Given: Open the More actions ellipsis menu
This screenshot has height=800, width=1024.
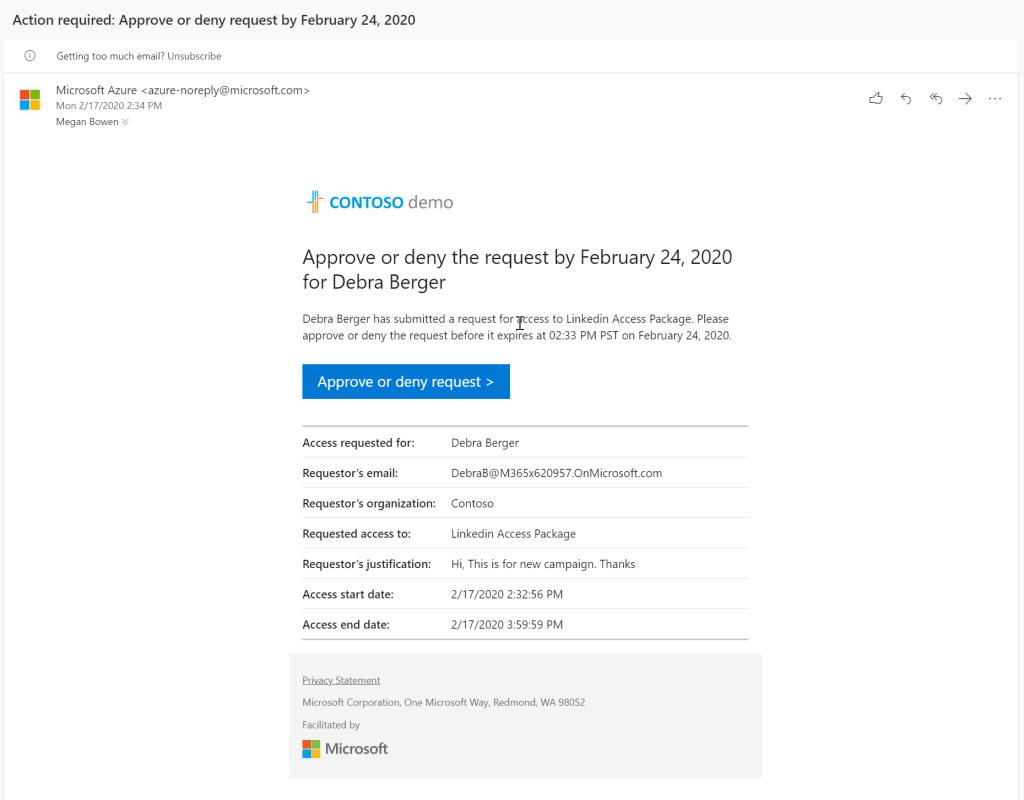Looking at the screenshot, I should tap(995, 98).
